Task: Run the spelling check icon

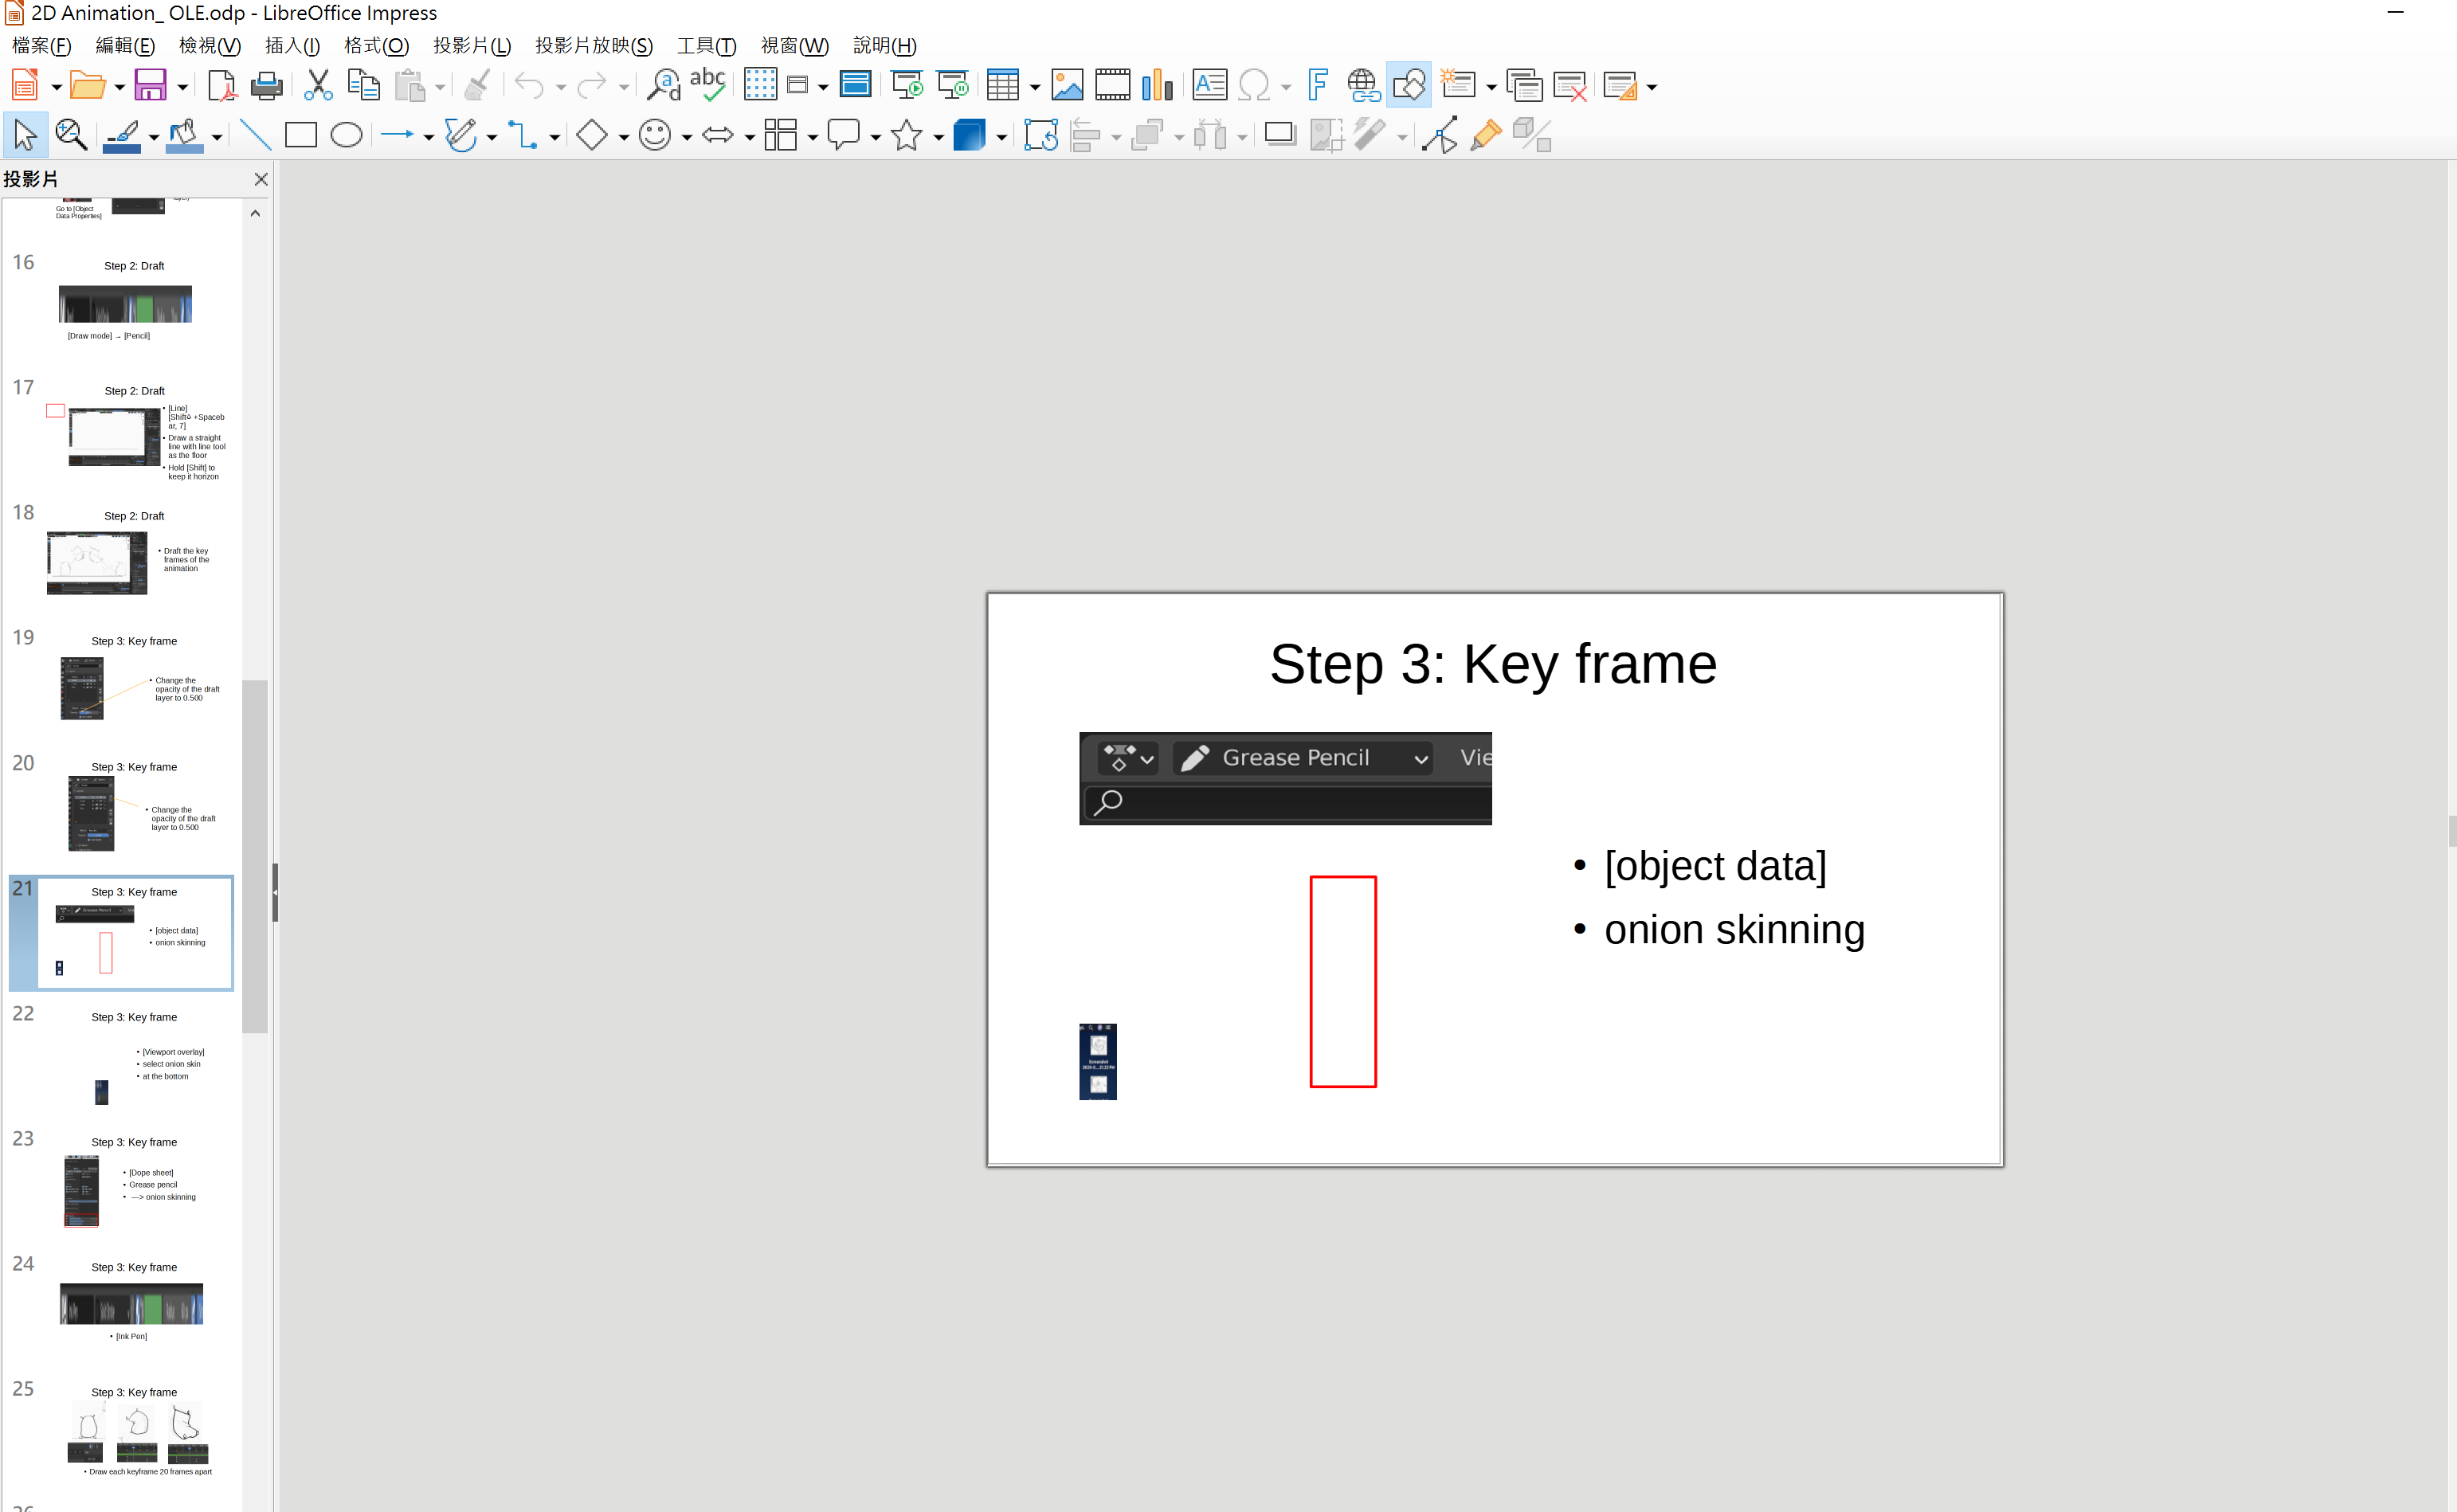Action: tap(708, 86)
